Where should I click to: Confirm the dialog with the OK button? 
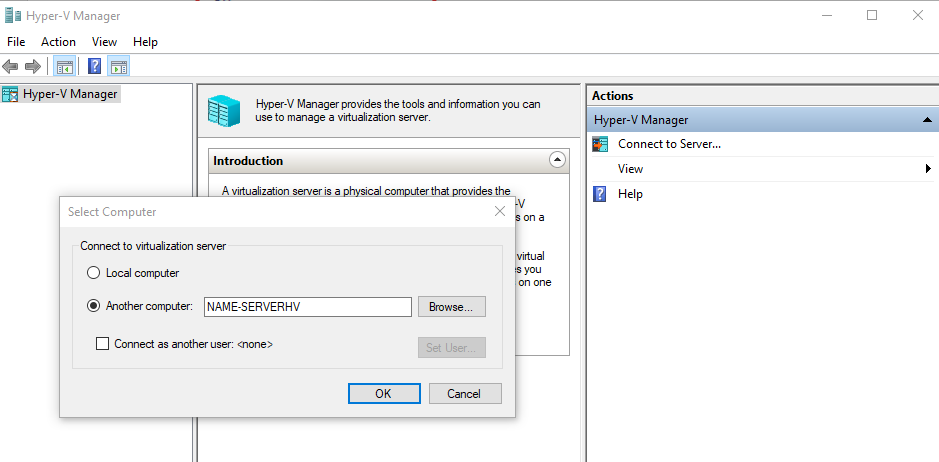pyautogui.click(x=384, y=394)
